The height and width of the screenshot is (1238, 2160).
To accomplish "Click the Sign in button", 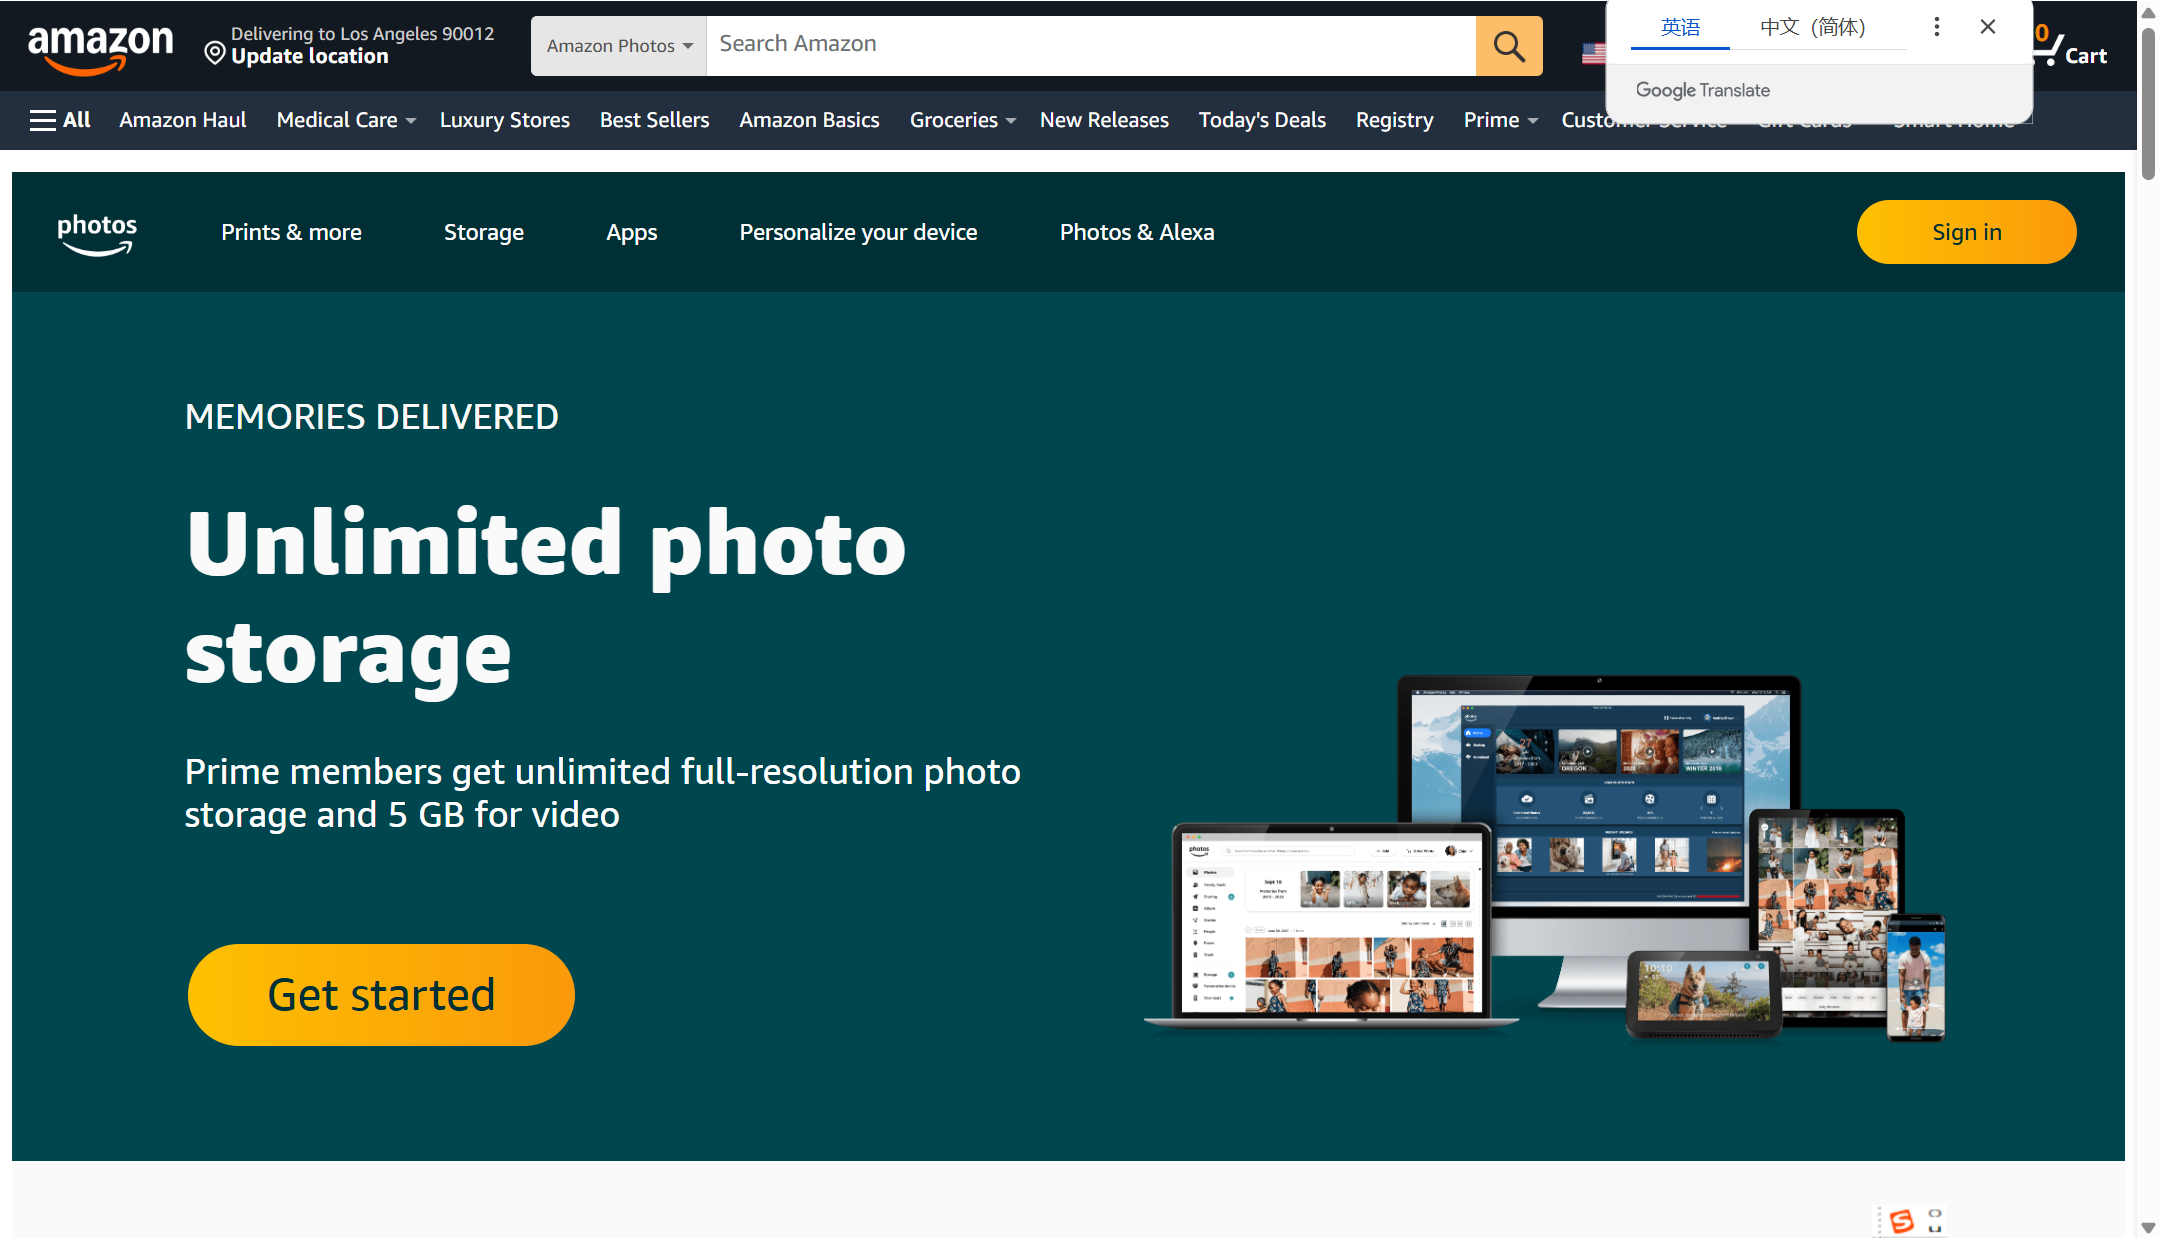I will [1966, 232].
